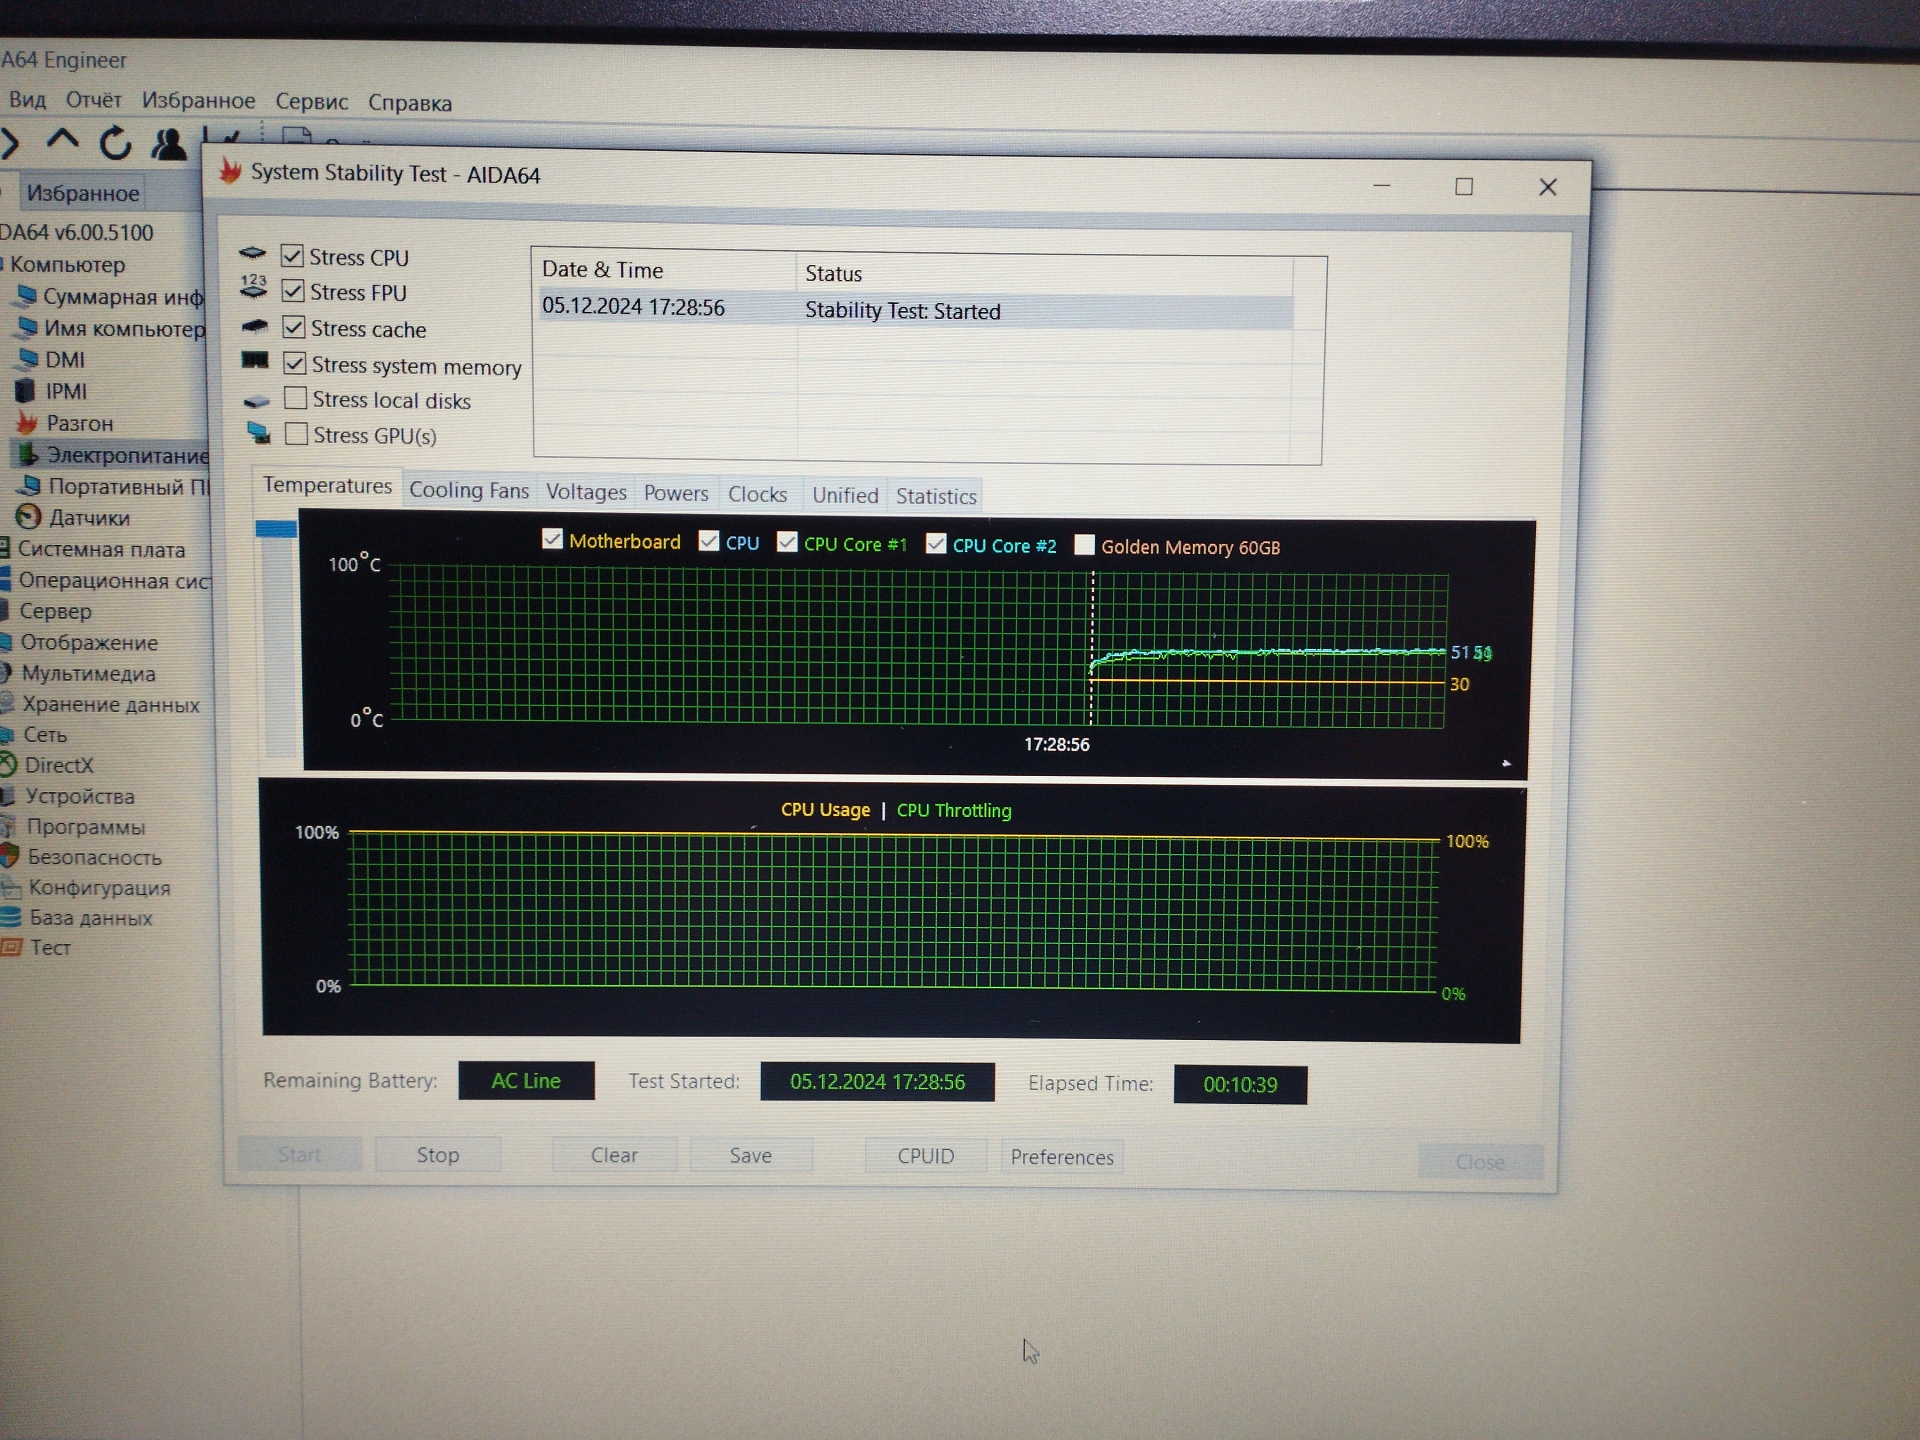
Task: Click the database icon beside База данных
Action: (x=11, y=917)
